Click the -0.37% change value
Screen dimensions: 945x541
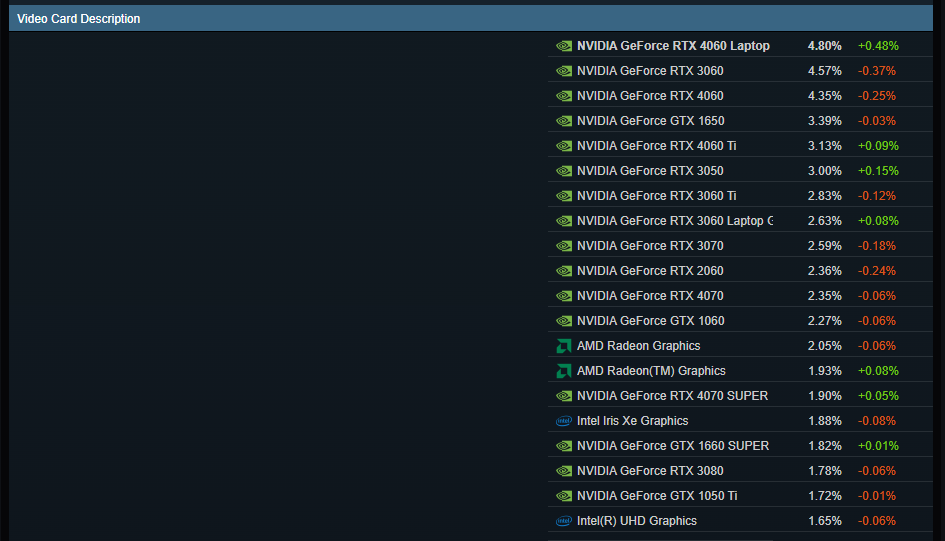click(877, 71)
